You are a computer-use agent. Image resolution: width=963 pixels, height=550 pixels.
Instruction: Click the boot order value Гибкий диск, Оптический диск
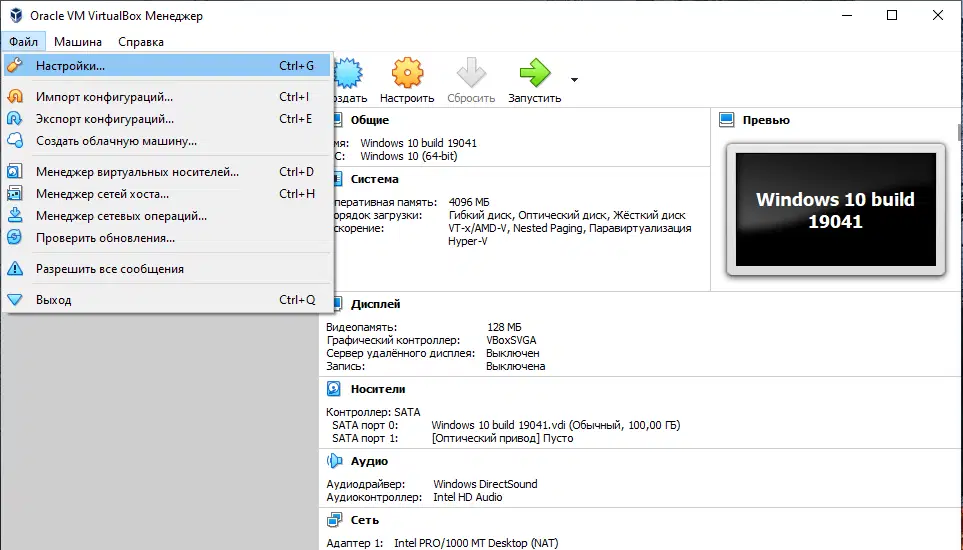(567, 215)
